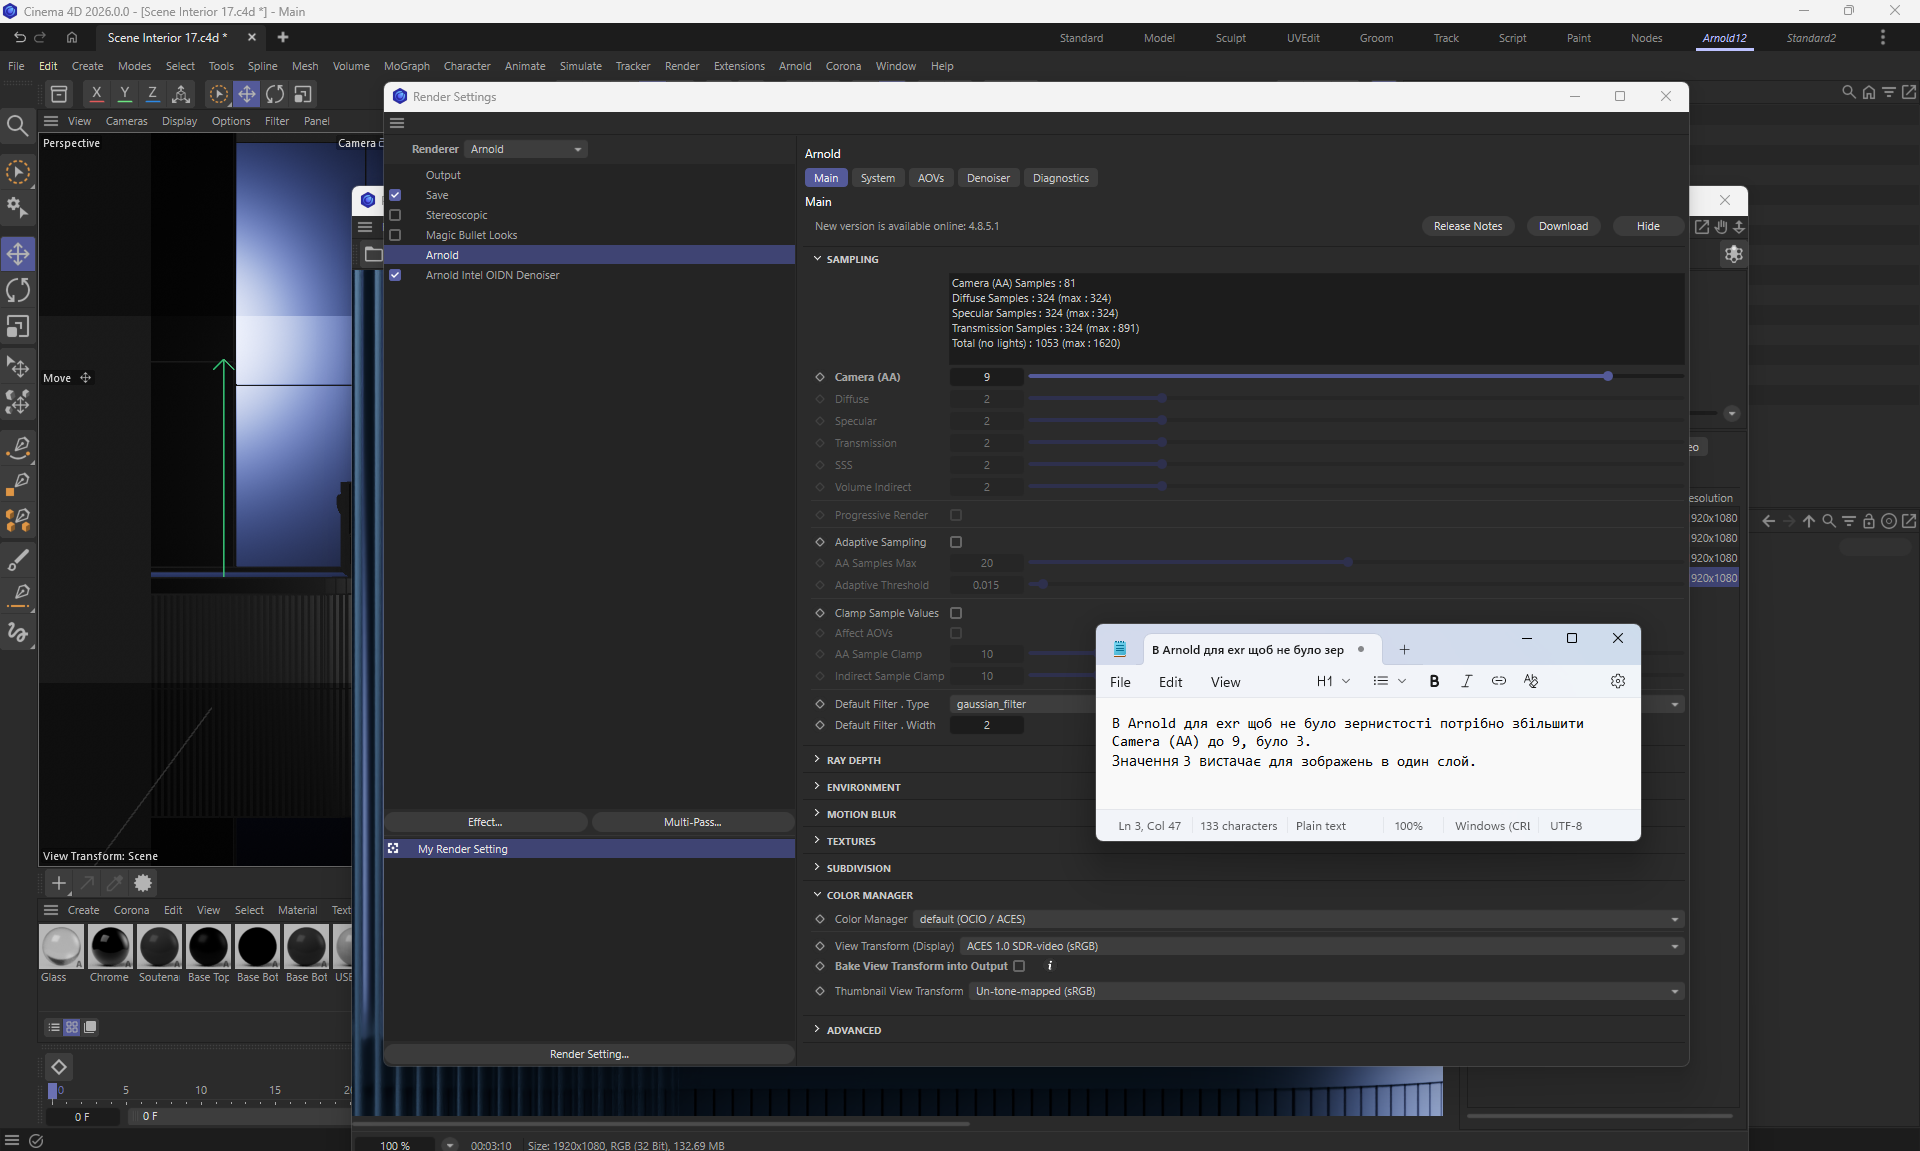Switch to the Denoiser tab

987,178
